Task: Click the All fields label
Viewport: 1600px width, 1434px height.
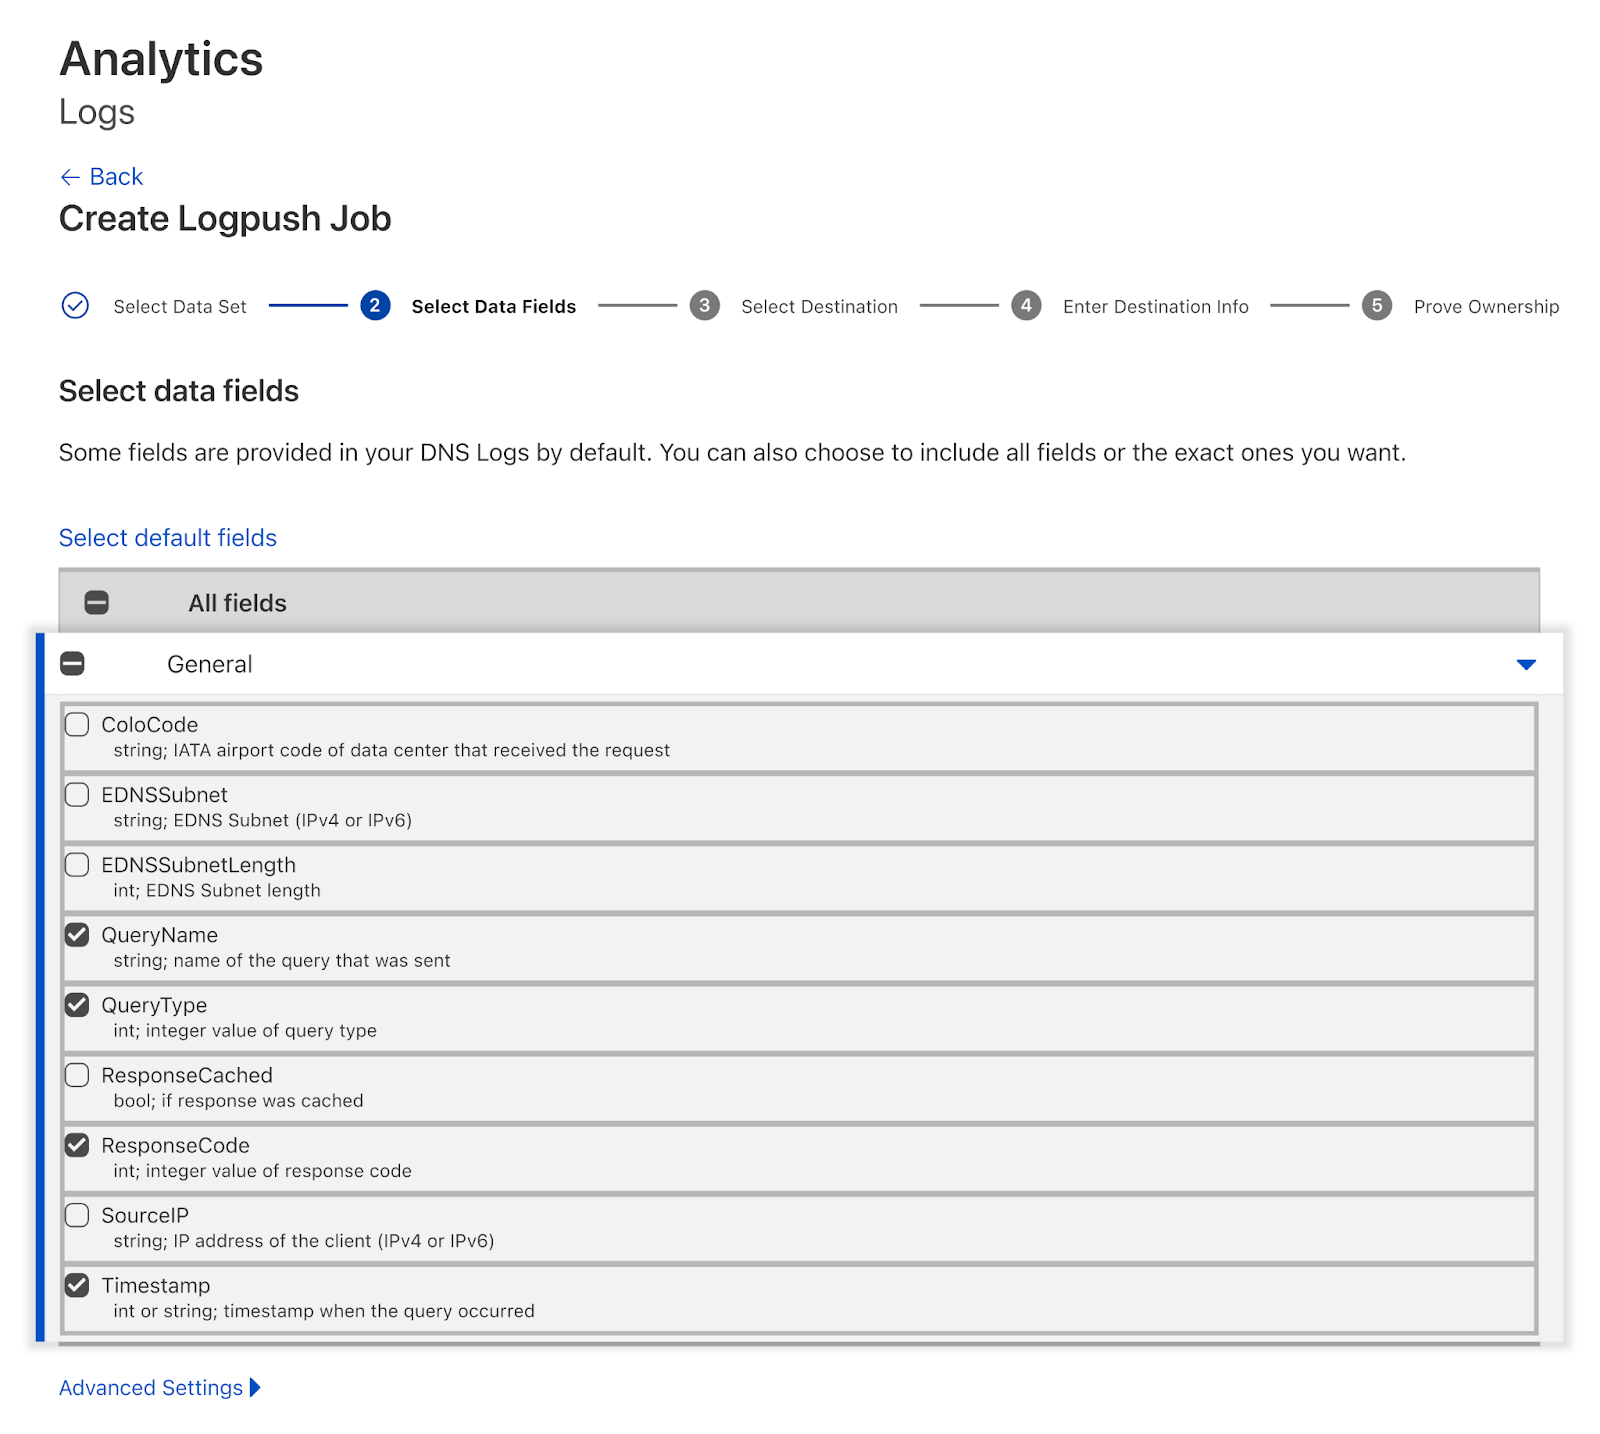Action: tap(237, 603)
